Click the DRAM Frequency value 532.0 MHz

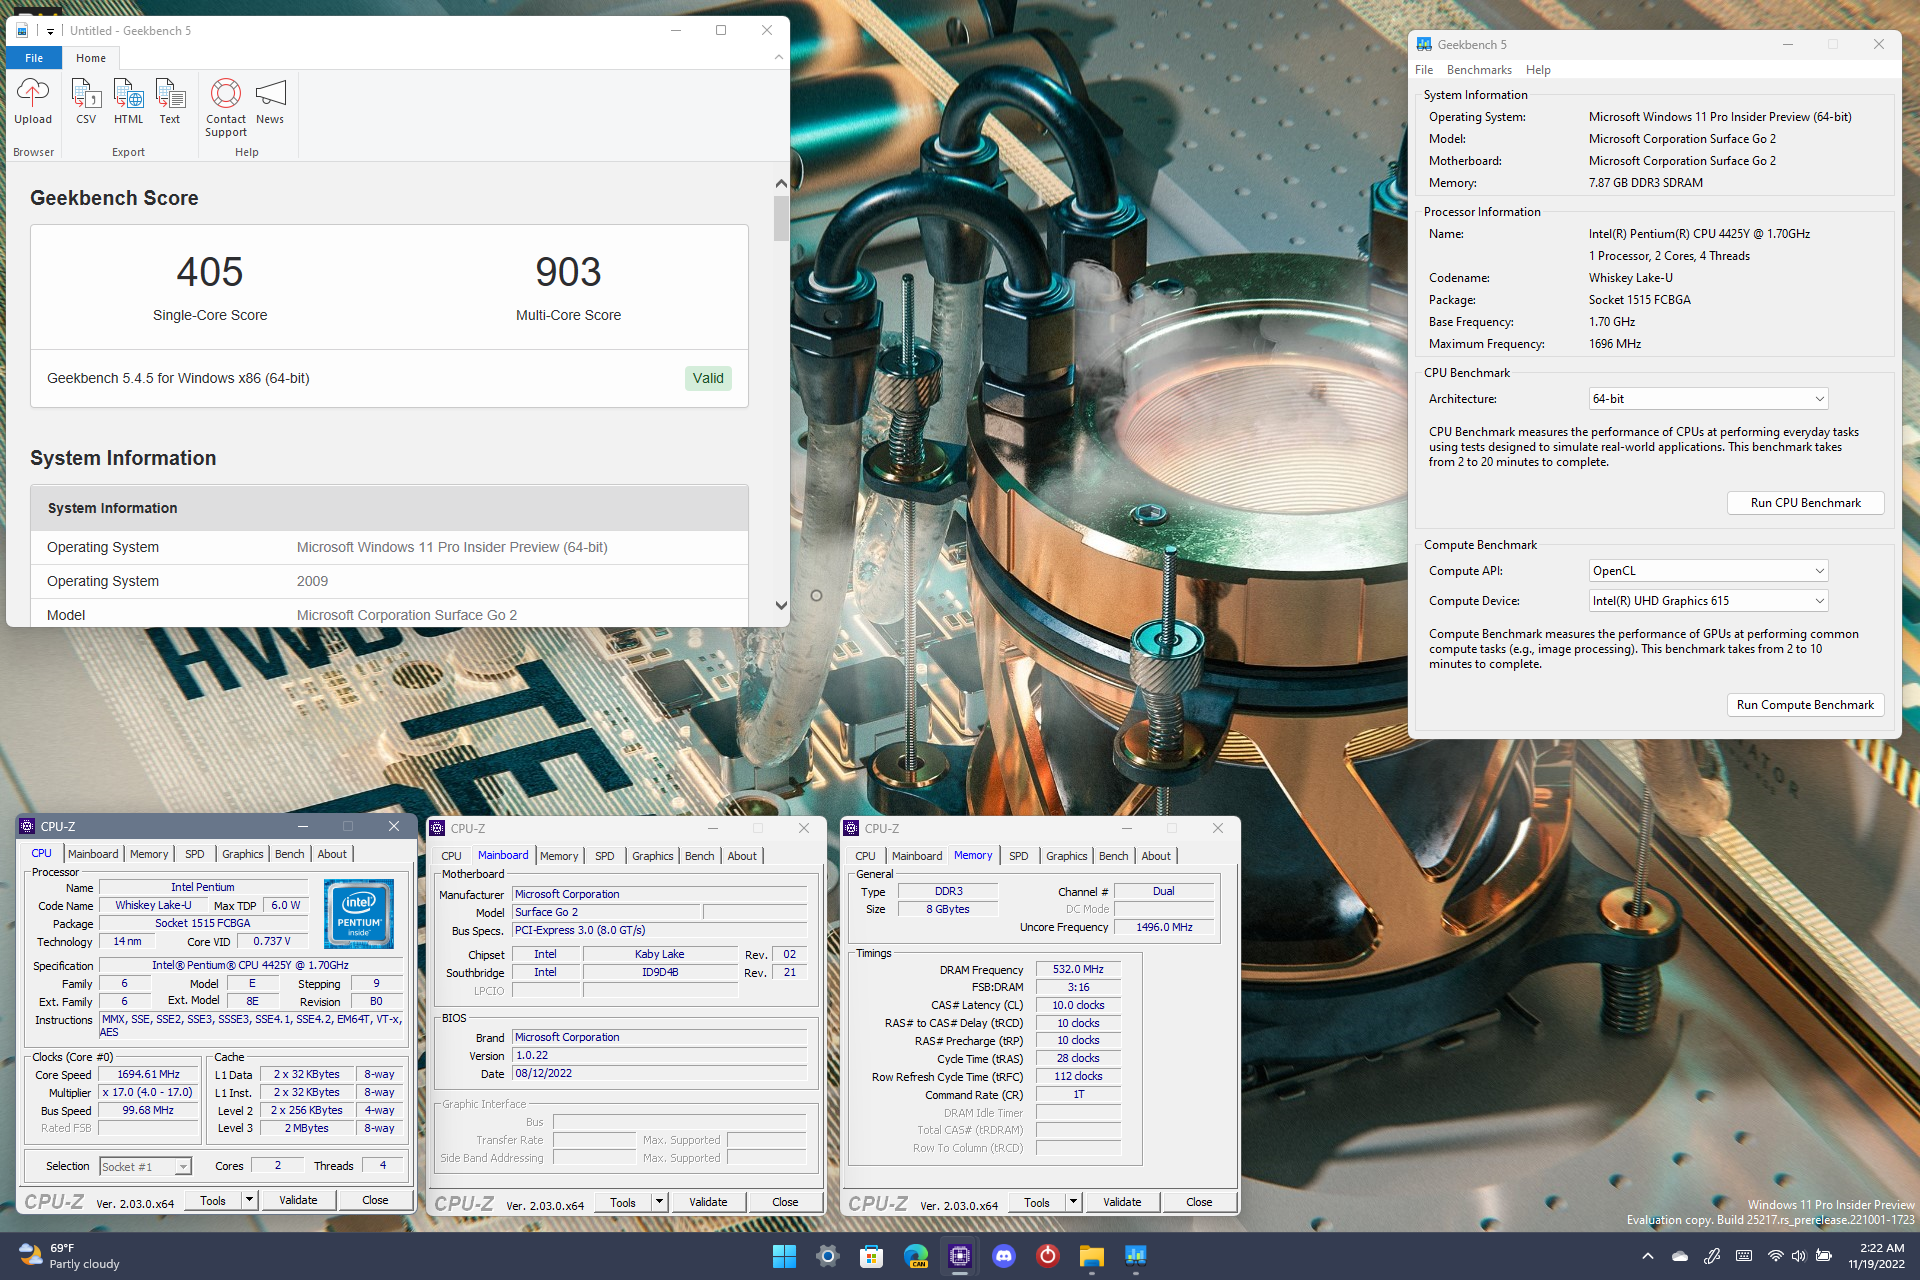(1078, 969)
